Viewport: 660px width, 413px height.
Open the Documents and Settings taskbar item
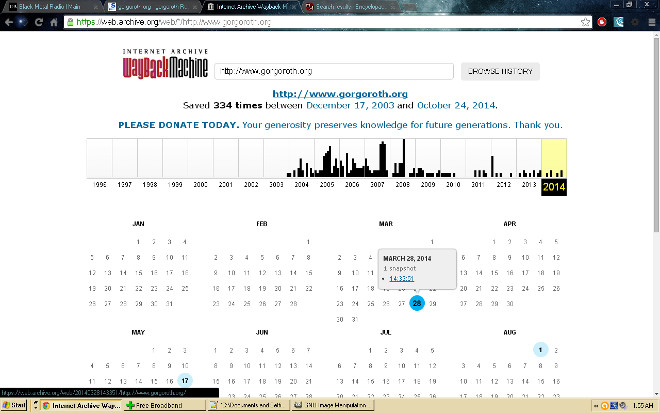tap(249, 405)
